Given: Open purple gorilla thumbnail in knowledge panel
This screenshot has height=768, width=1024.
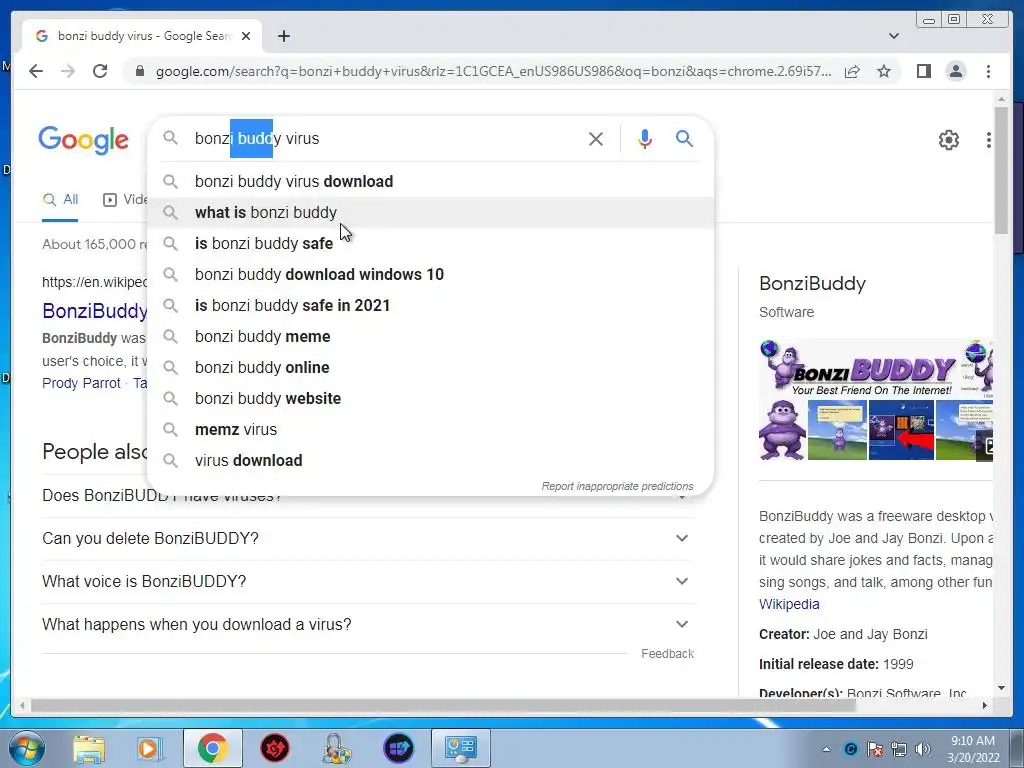Looking at the screenshot, I should tap(782, 430).
